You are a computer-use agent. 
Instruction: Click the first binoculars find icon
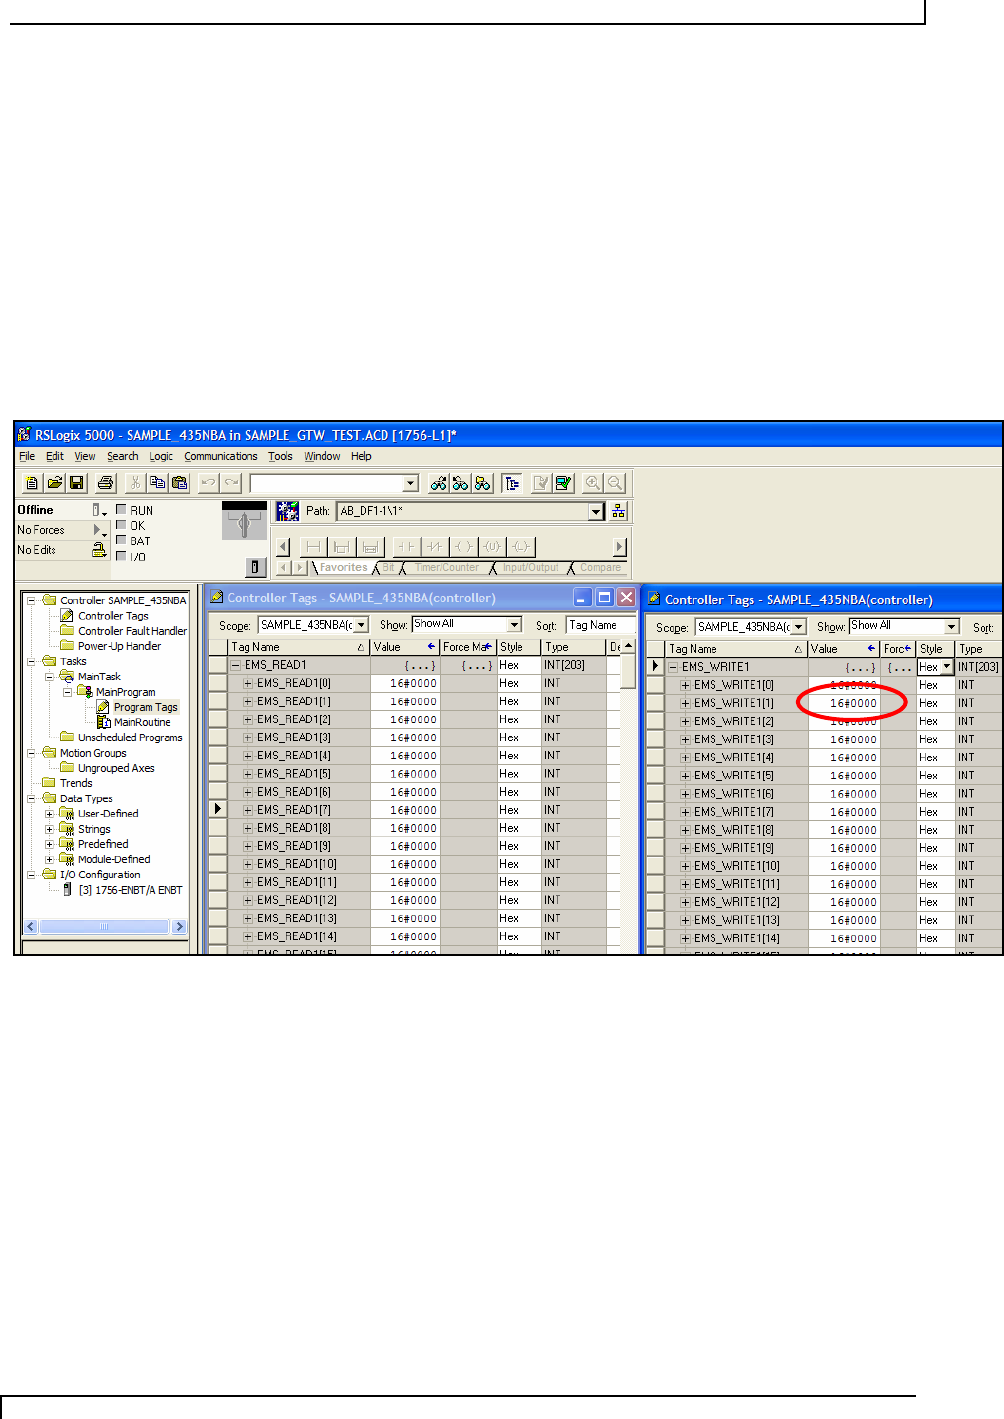tap(439, 483)
